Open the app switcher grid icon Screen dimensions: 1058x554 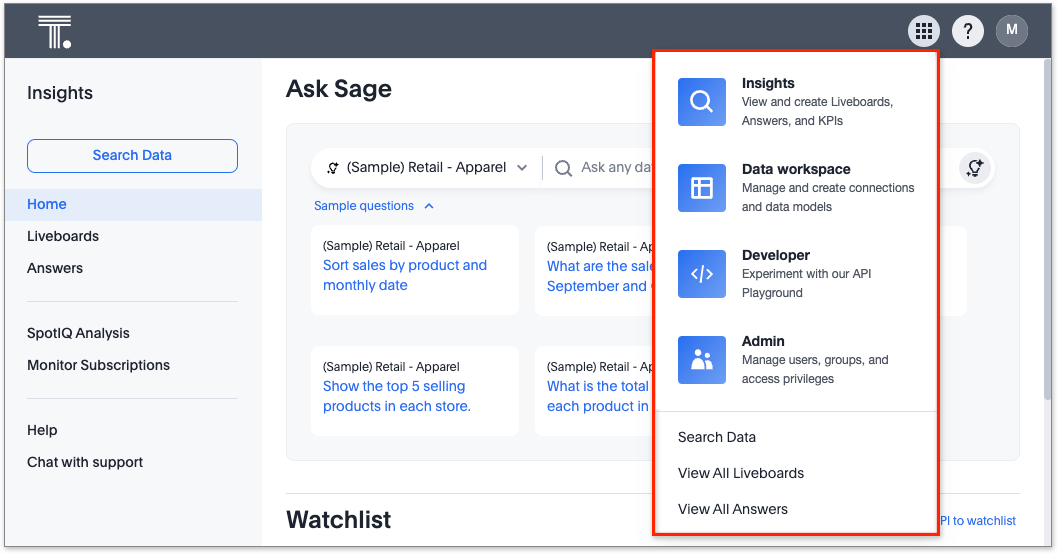[924, 31]
